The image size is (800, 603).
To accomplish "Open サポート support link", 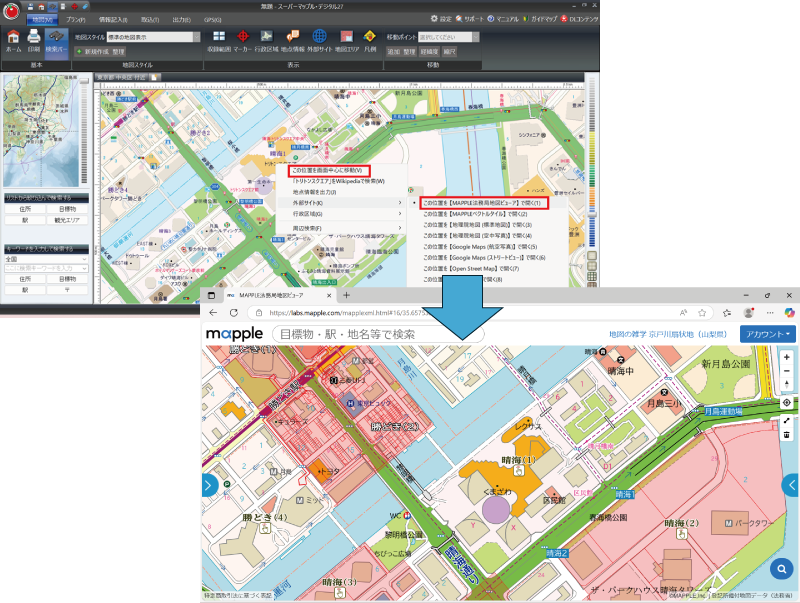I will [x=470, y=18].
